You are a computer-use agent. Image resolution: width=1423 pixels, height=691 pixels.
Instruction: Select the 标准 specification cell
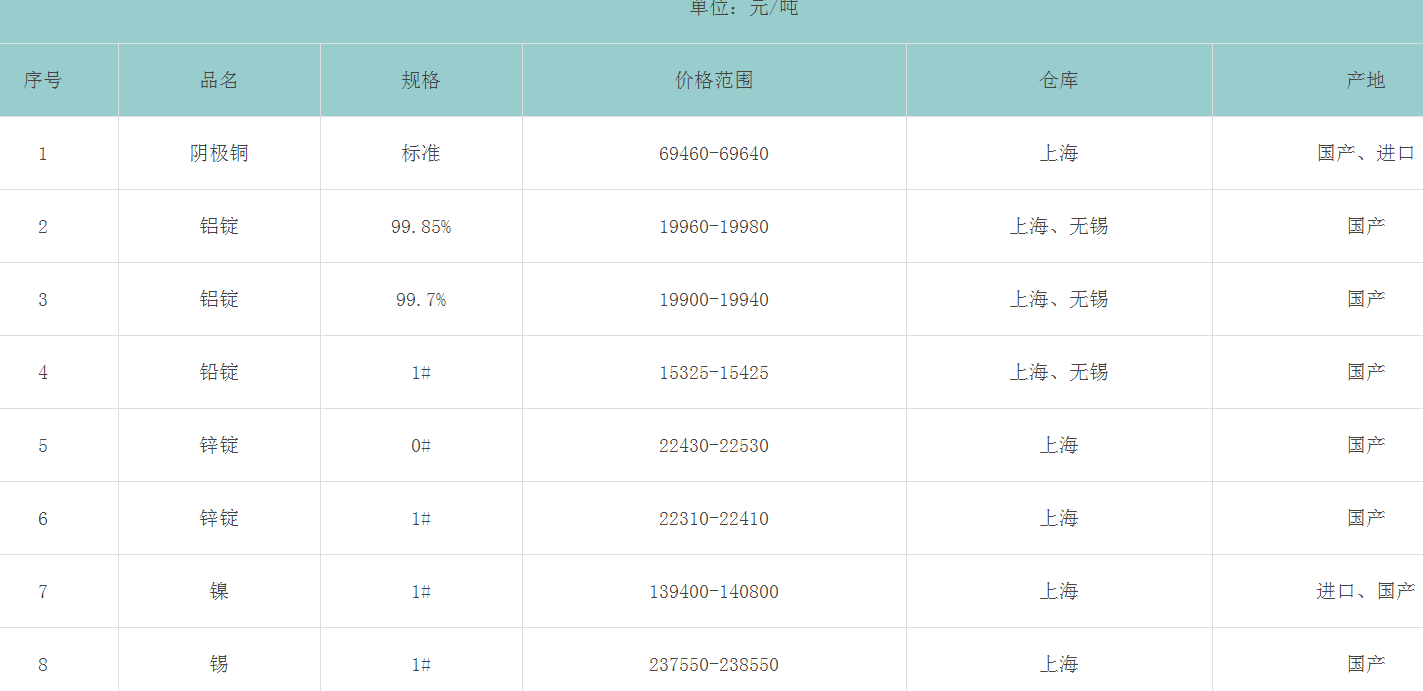click(421, 153)
